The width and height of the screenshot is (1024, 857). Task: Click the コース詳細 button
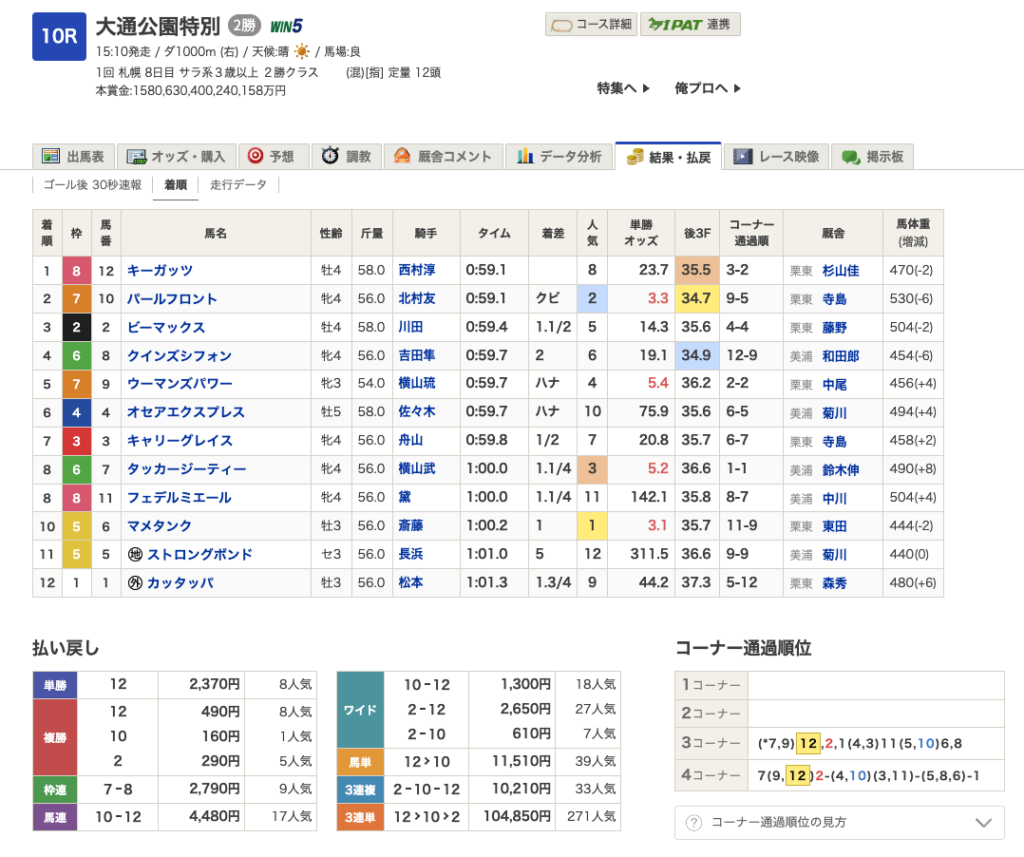click(591, 25)
